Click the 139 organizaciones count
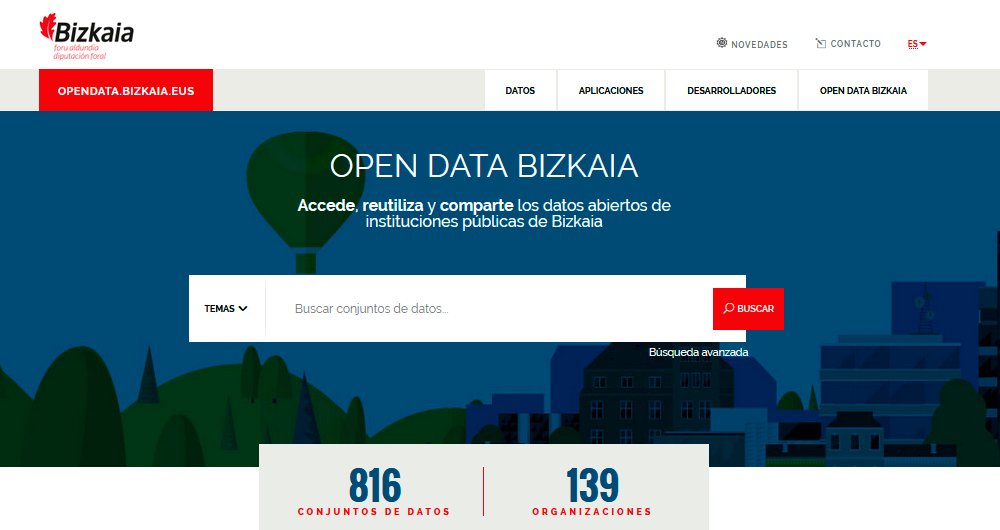 (592, 486)
